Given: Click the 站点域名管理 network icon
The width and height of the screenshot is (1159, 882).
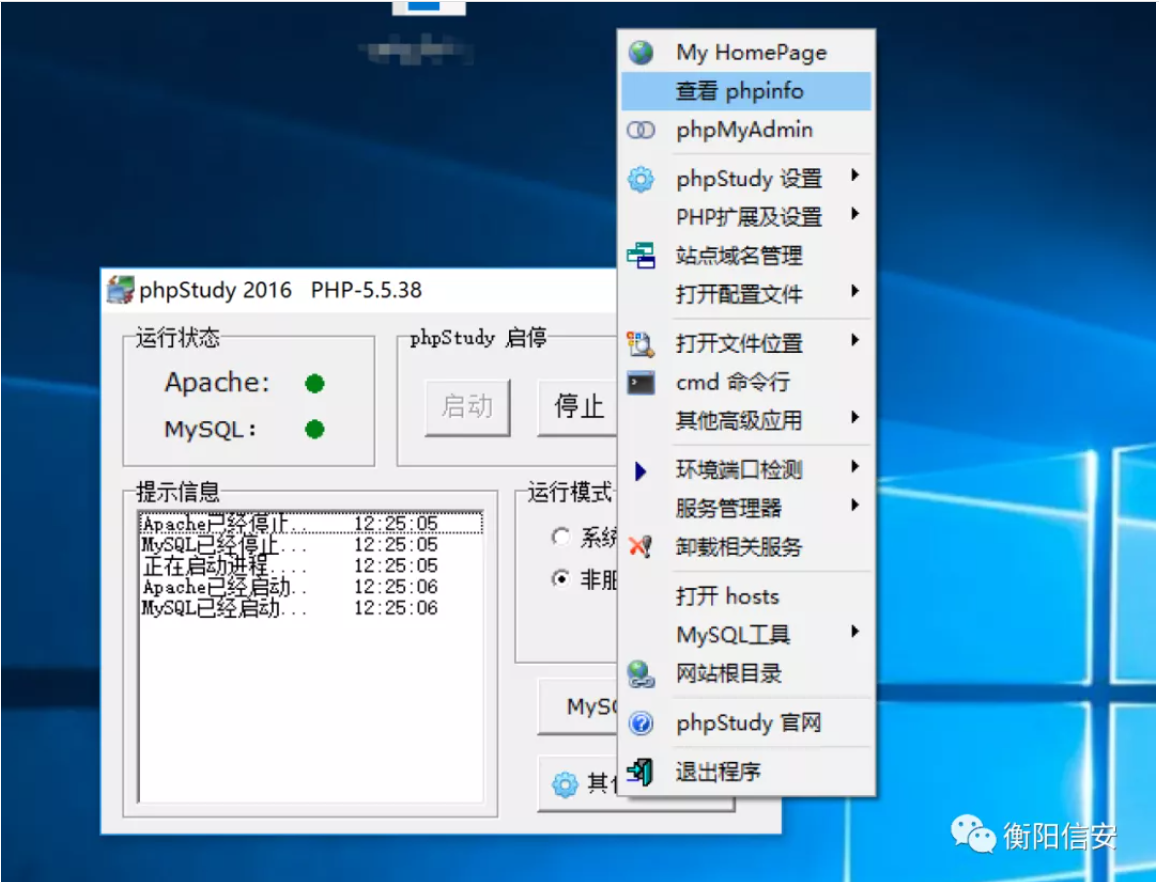Looking at the screenshot, I should tap(641, 256).
